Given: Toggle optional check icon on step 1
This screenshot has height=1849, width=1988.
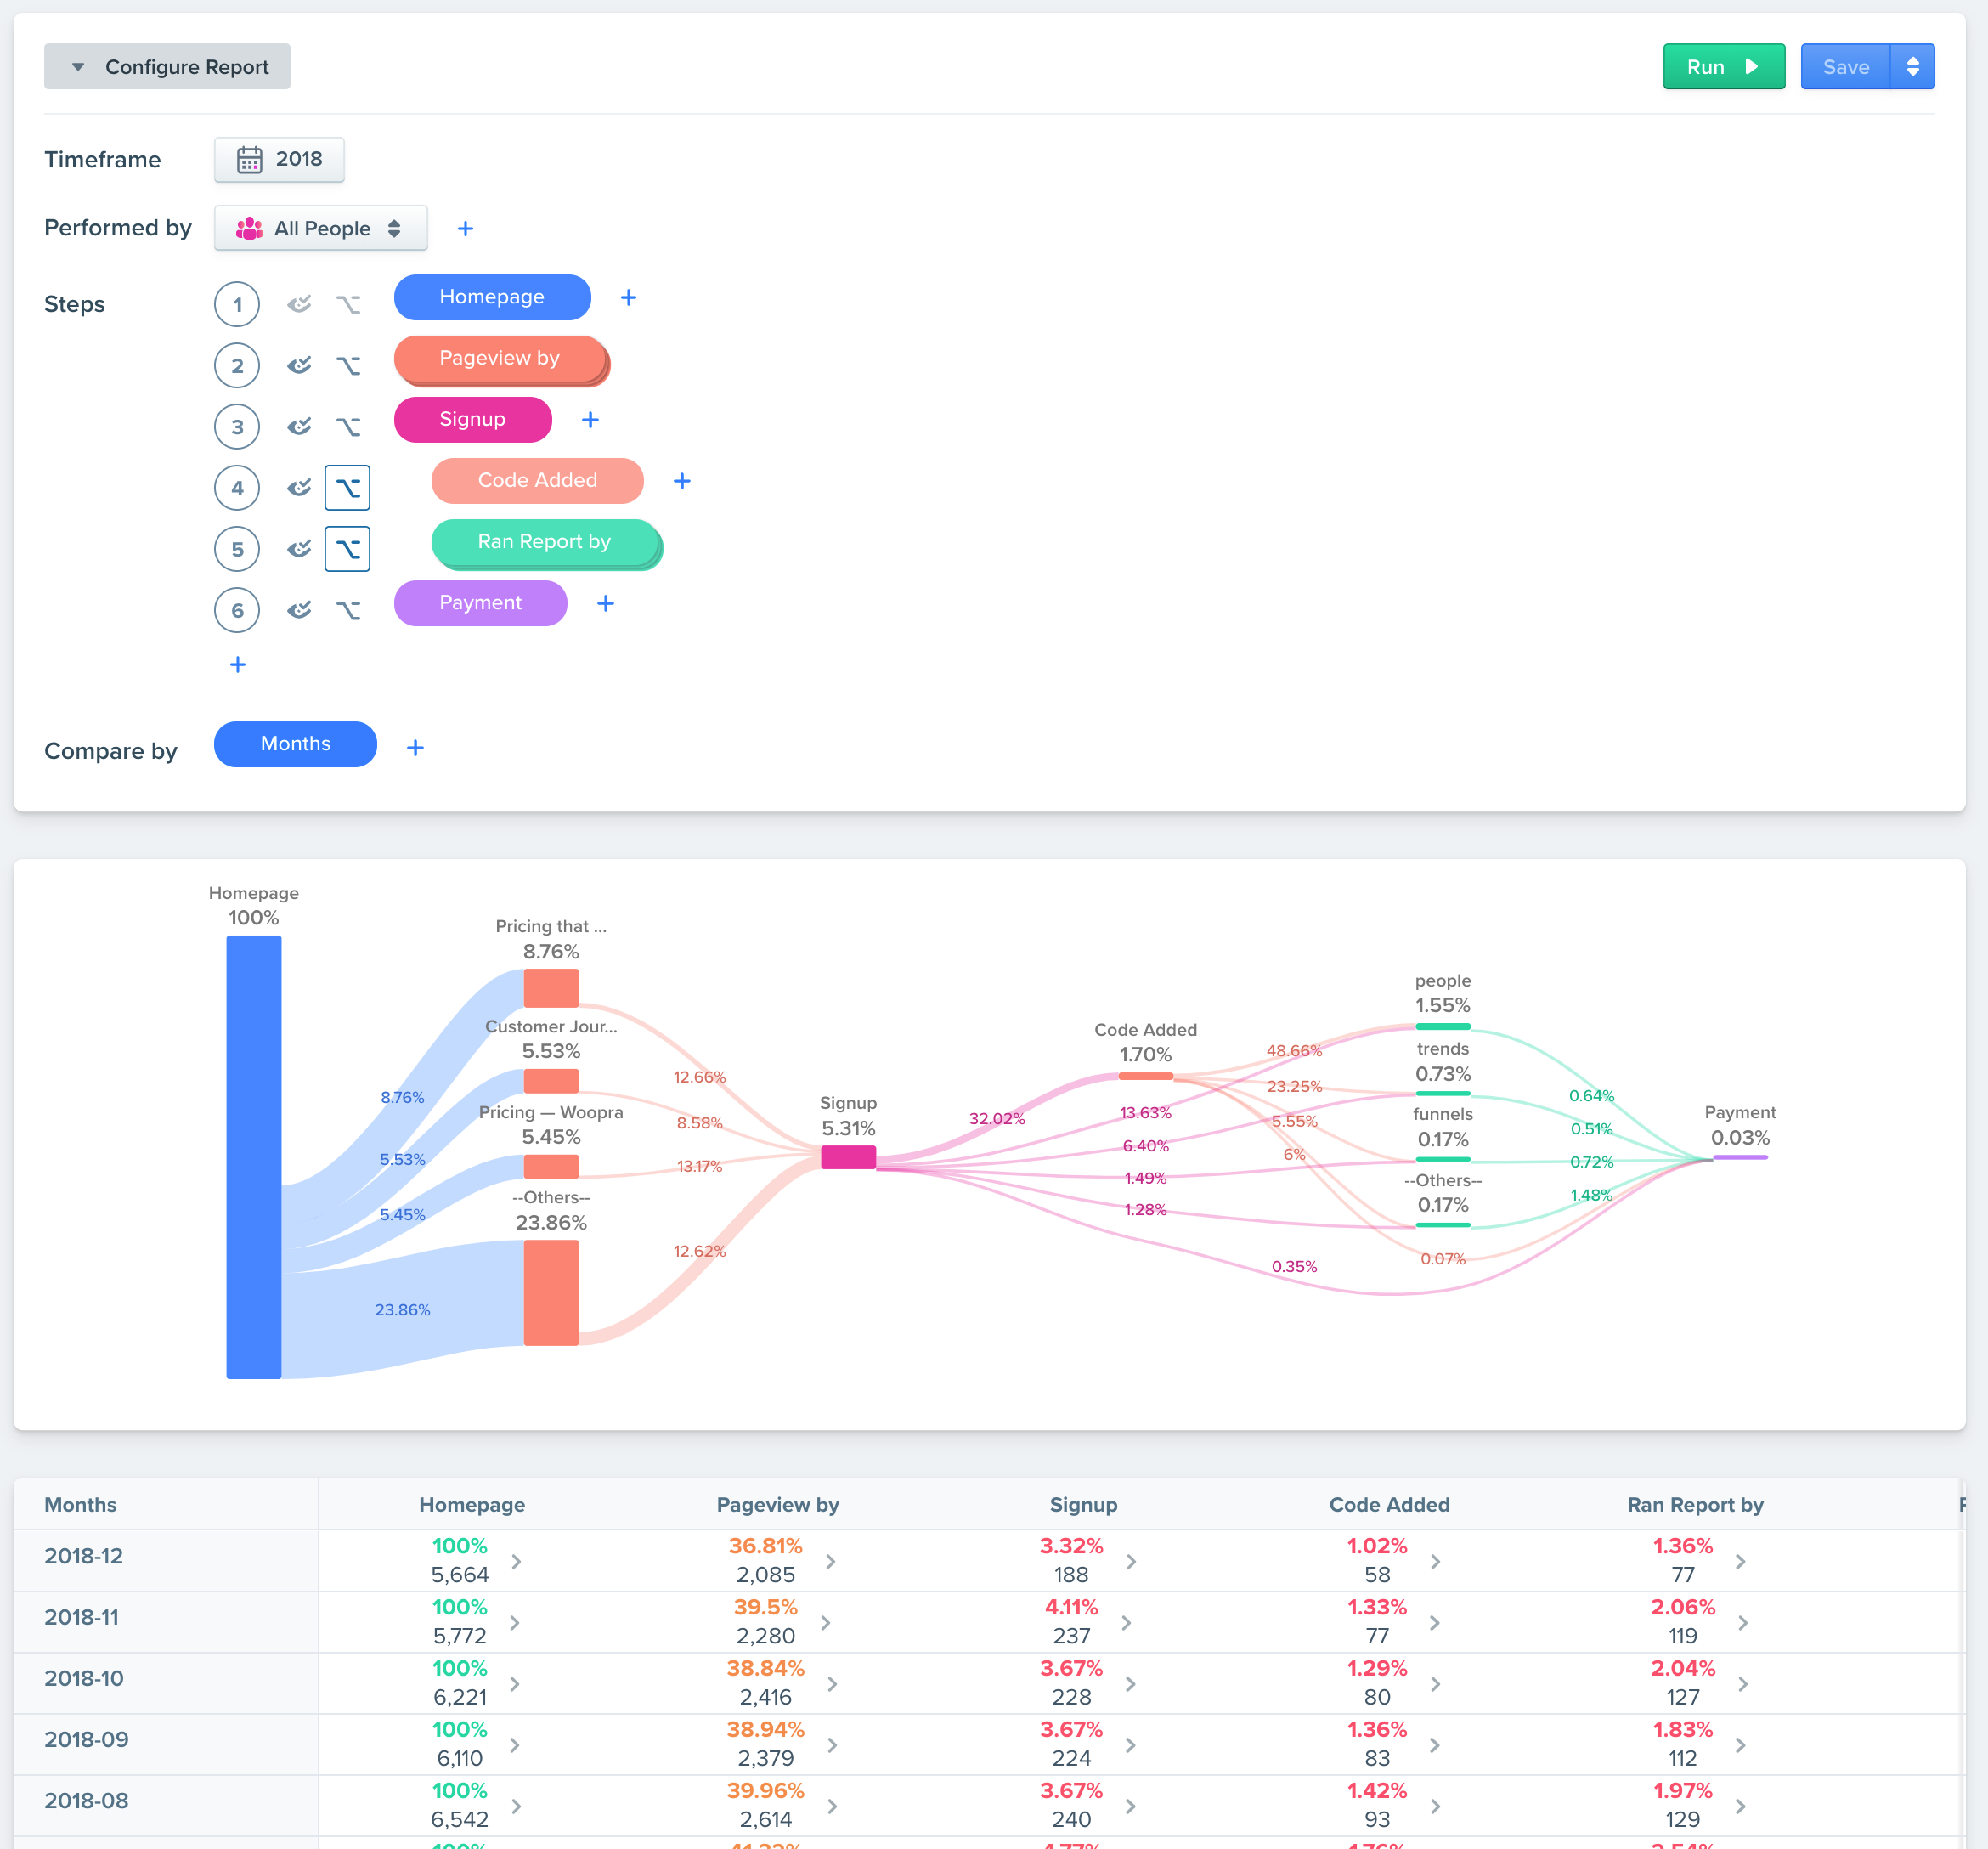Looking at the screenshot, I should click(x=299, y=304).
